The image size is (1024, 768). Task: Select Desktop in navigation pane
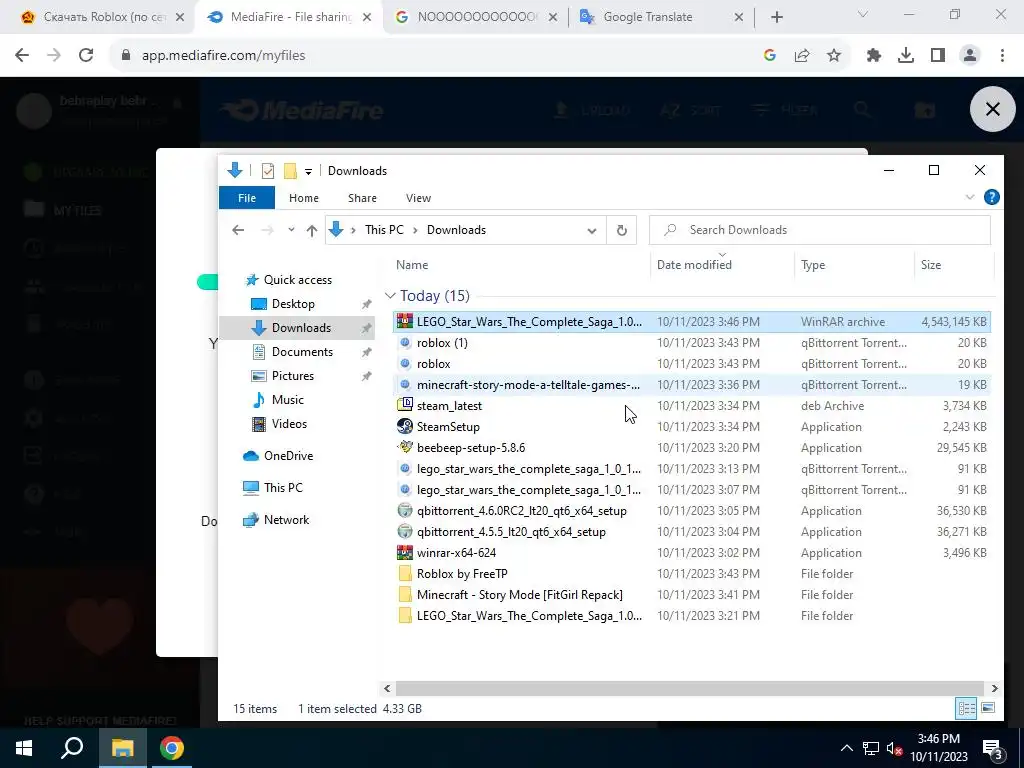pos(293,304)
